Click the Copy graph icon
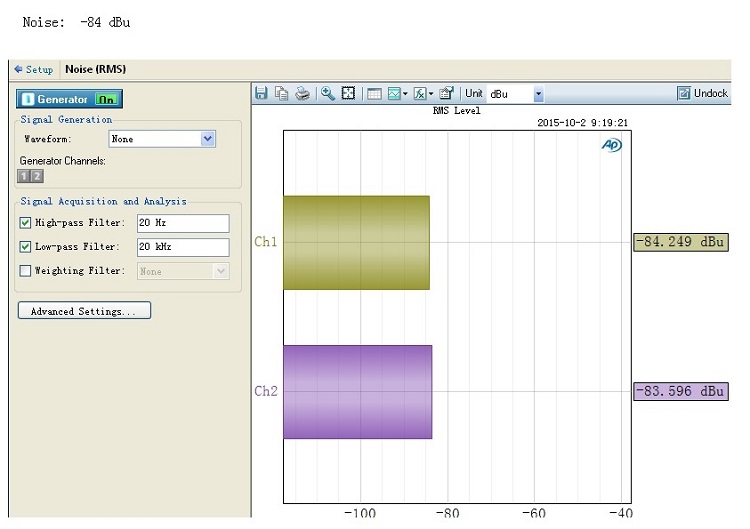The width and height of the screenshot is (750, 529). click(281, 94)
